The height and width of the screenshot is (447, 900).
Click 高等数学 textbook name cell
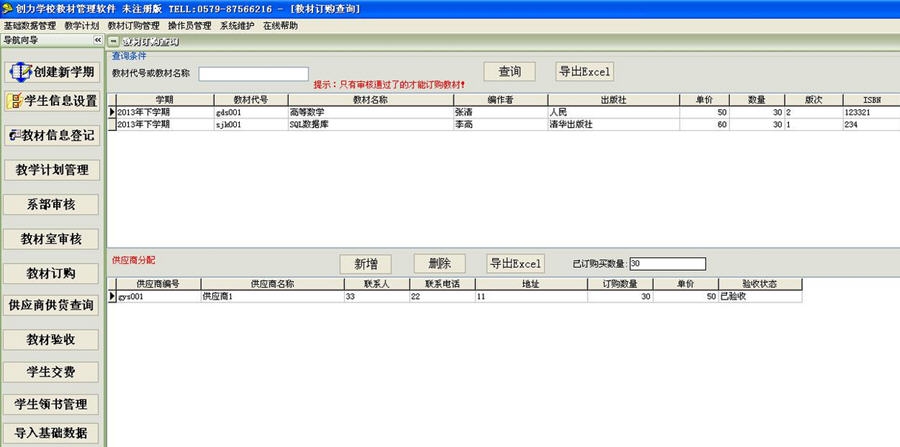(x=371, y=112)
